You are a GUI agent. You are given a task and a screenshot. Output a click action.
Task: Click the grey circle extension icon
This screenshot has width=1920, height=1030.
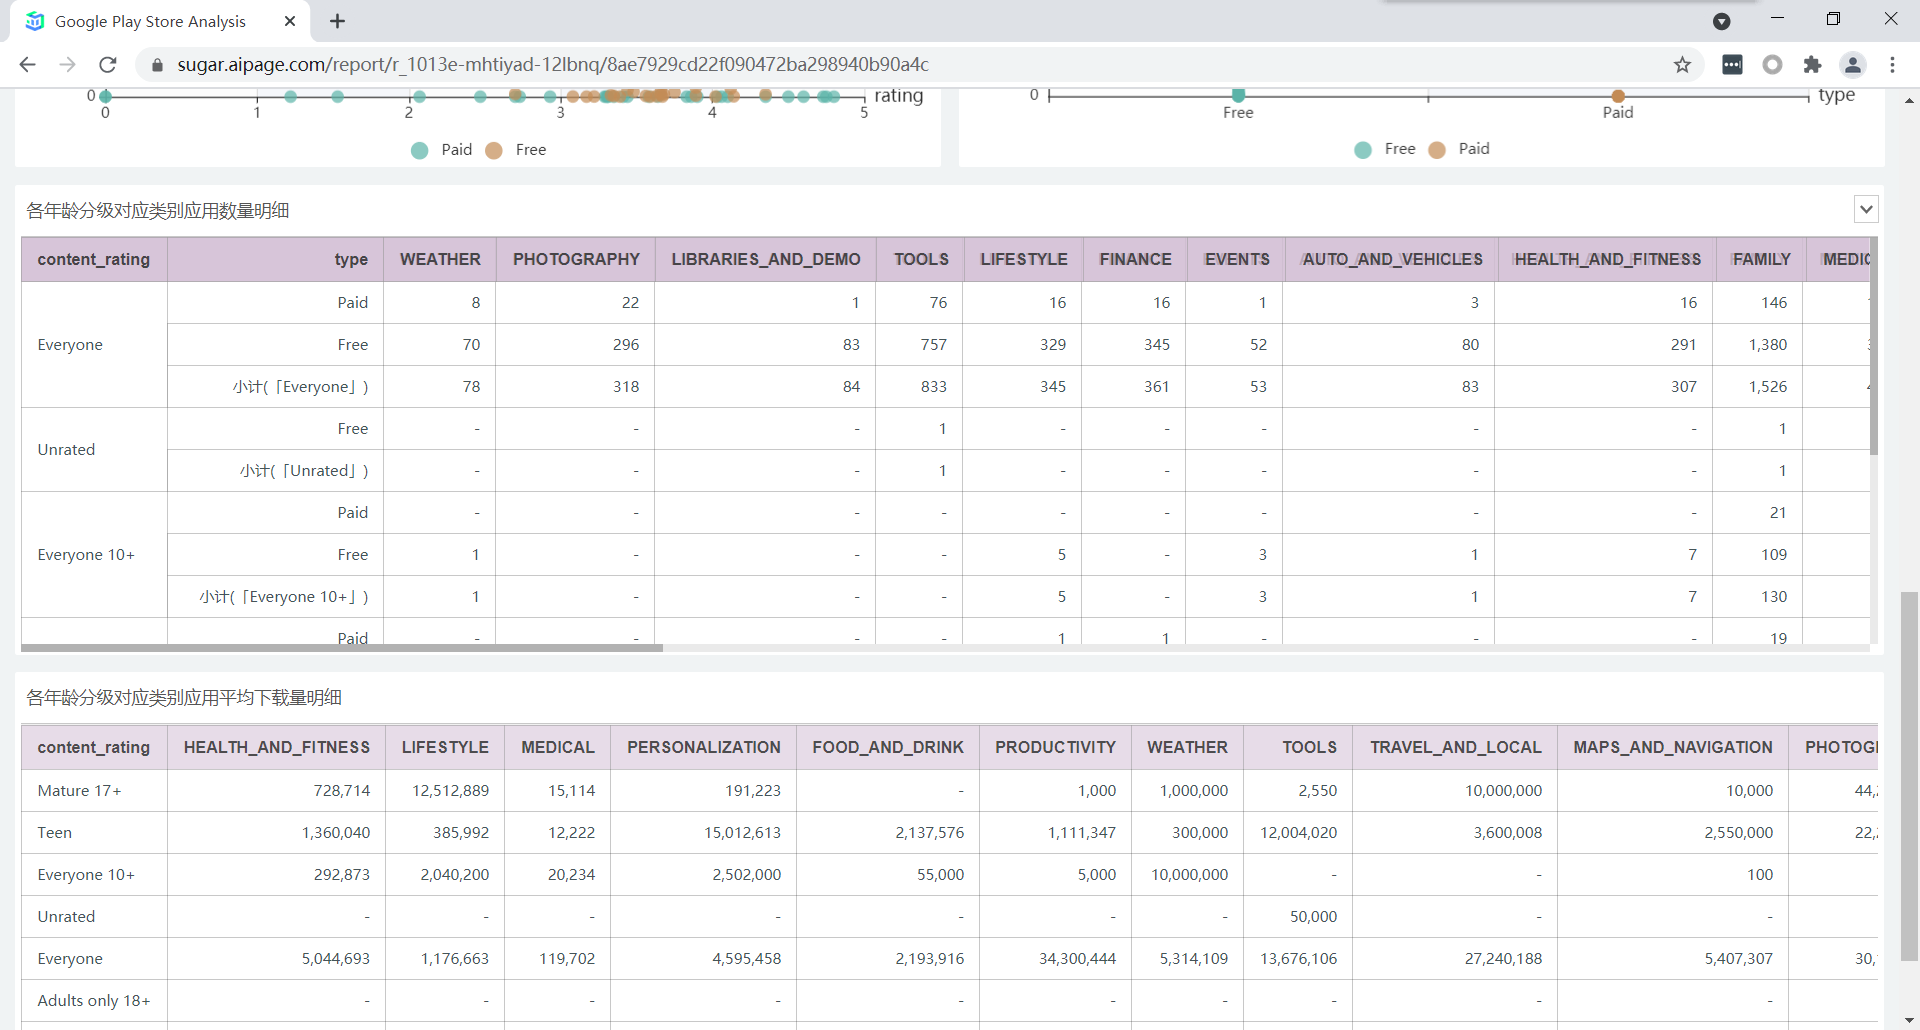click(x=1772, y=64)
